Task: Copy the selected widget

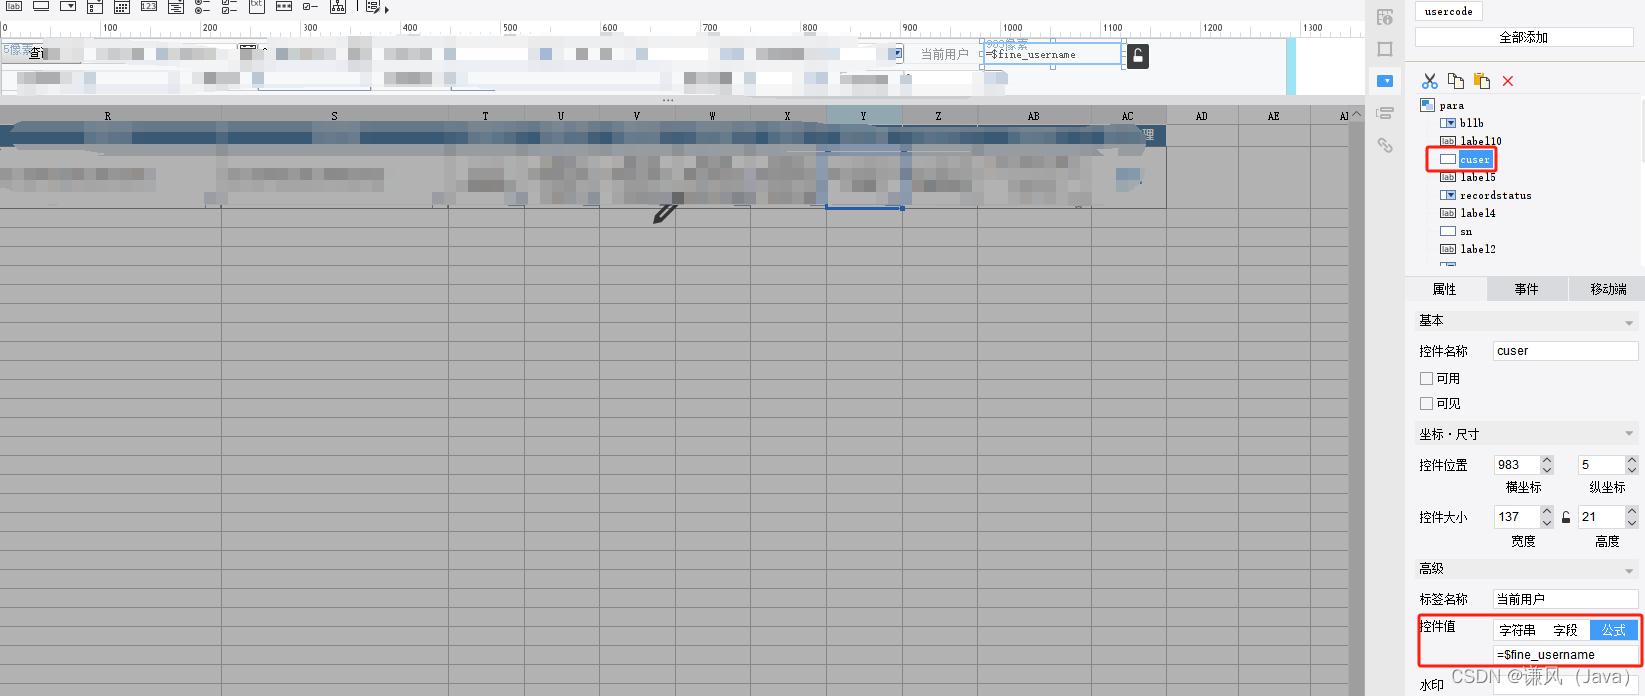Action: tap(1456, 81)
